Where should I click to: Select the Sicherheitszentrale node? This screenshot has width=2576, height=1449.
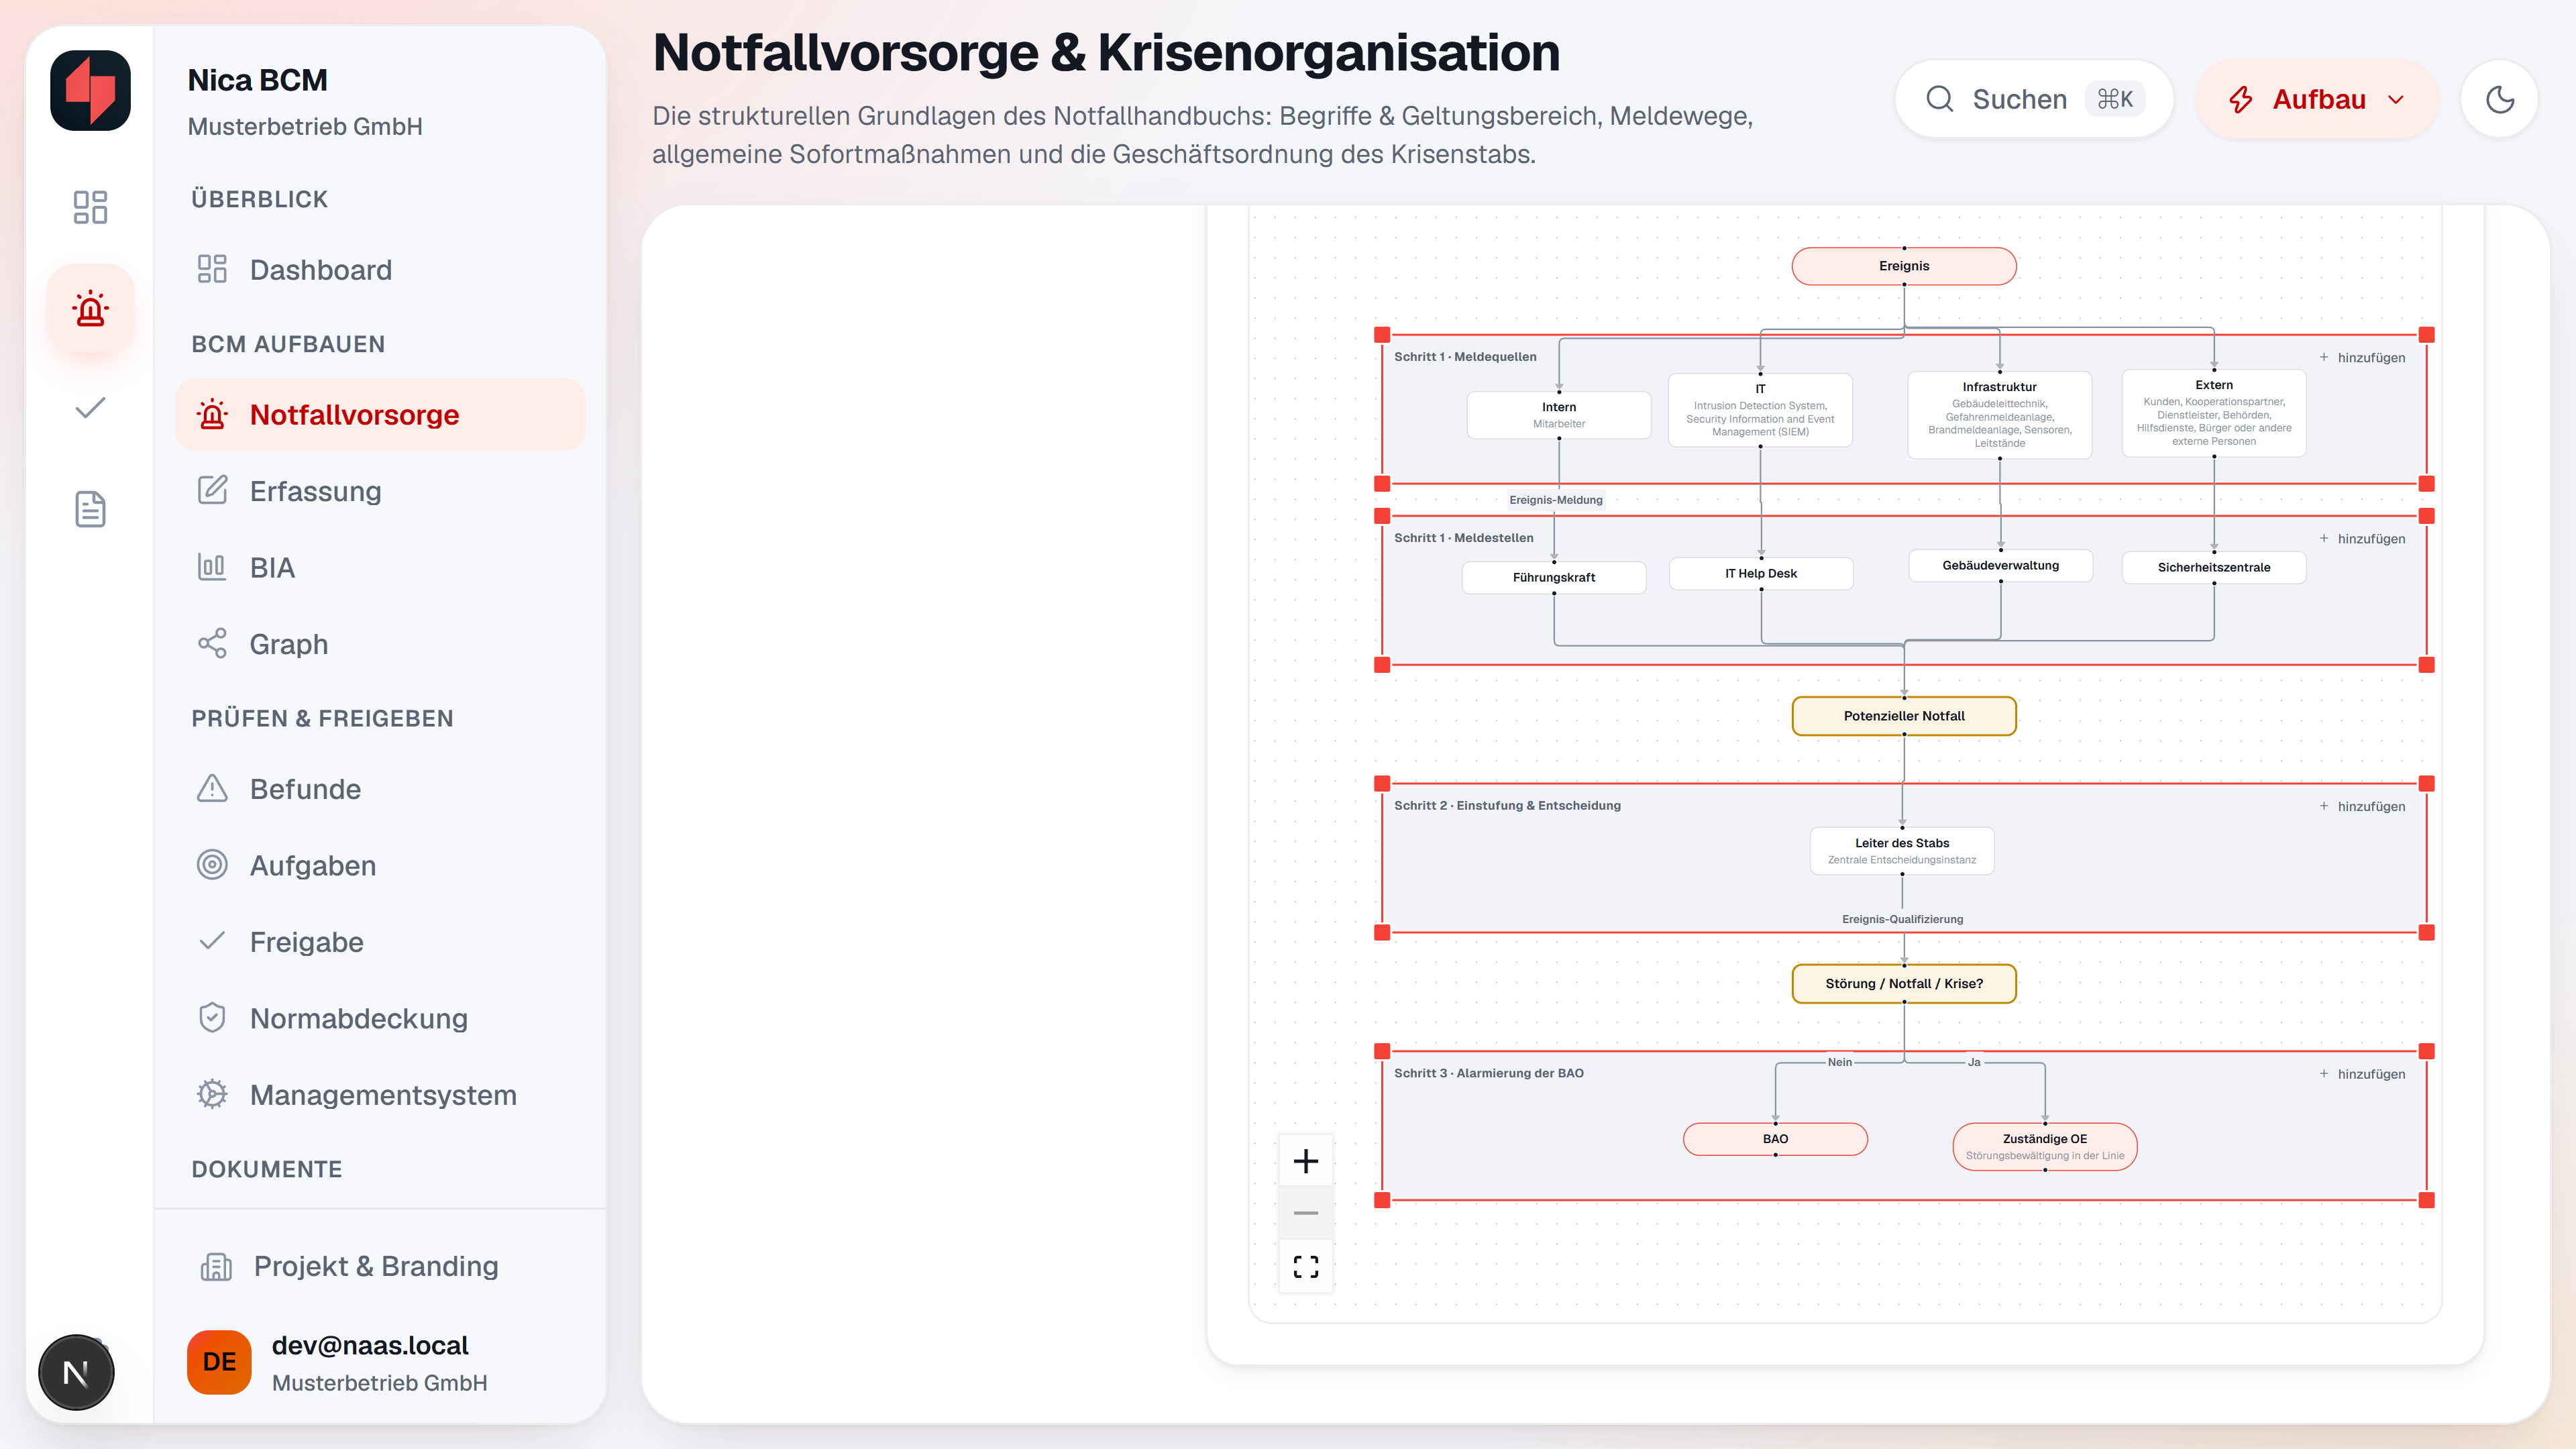2214,567
